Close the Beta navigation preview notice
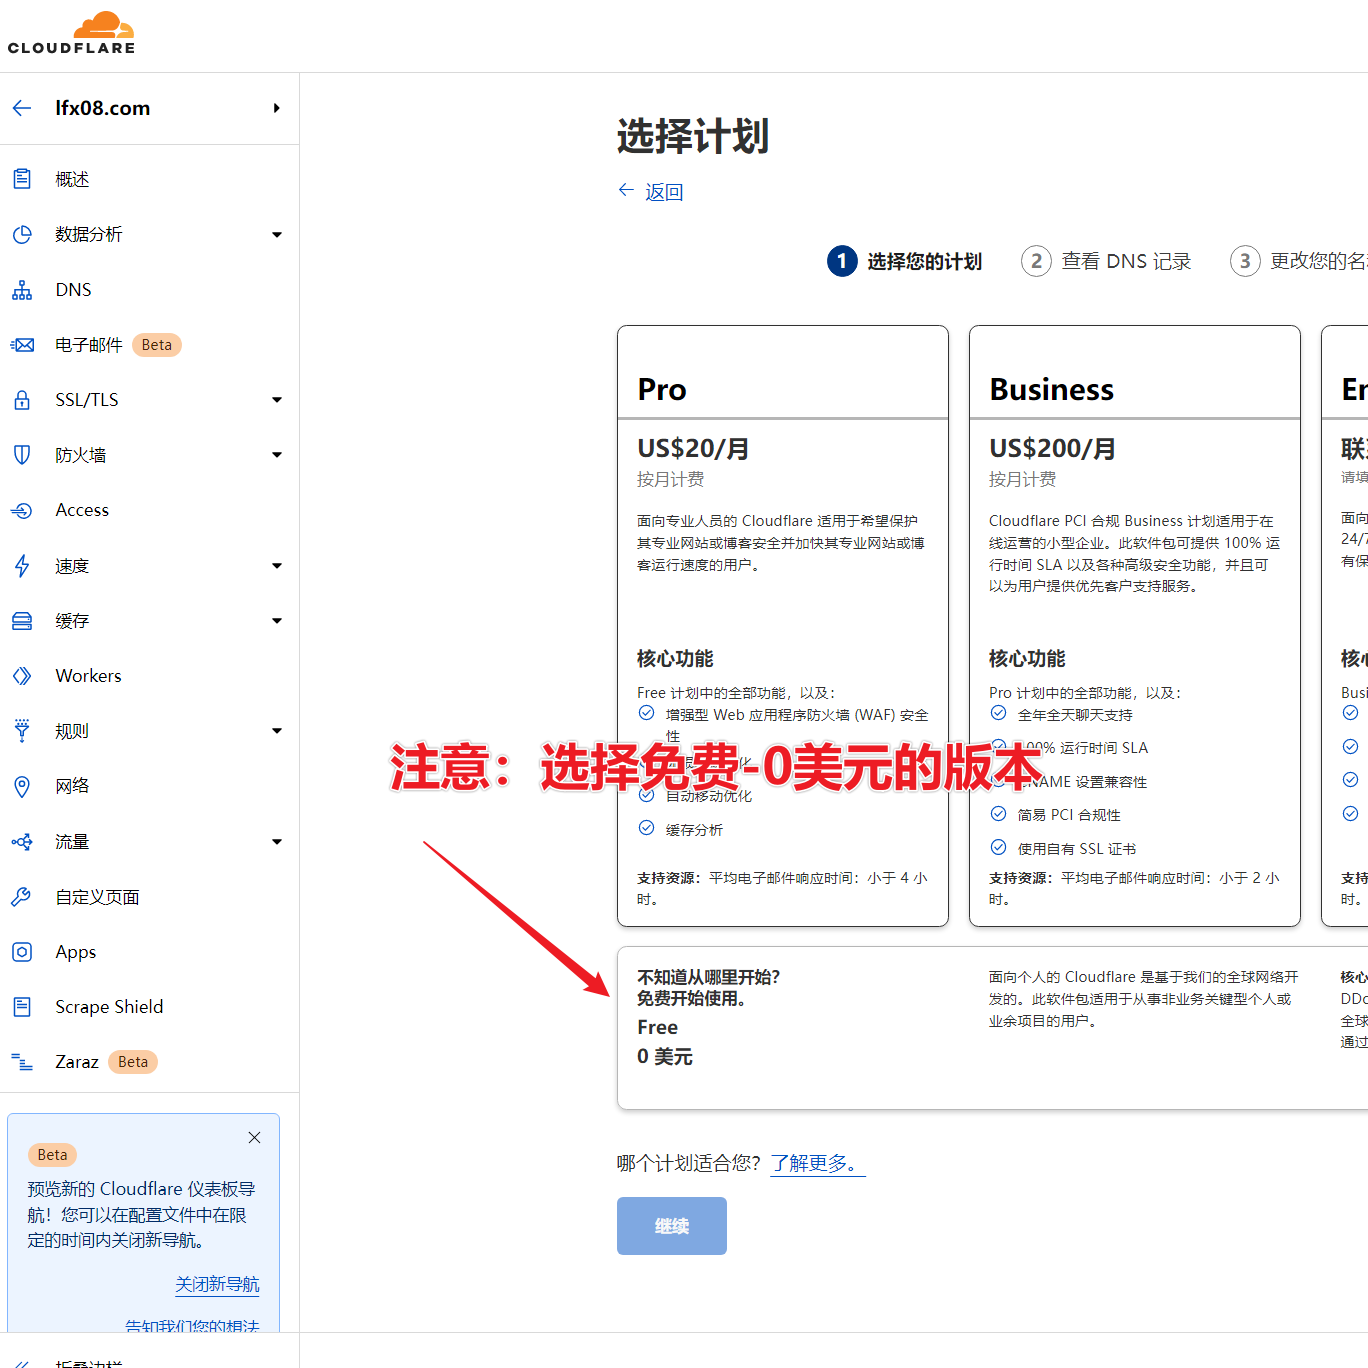Screen dimensions: 1368x1368 pyautogui.click(x=255, y=1138)
